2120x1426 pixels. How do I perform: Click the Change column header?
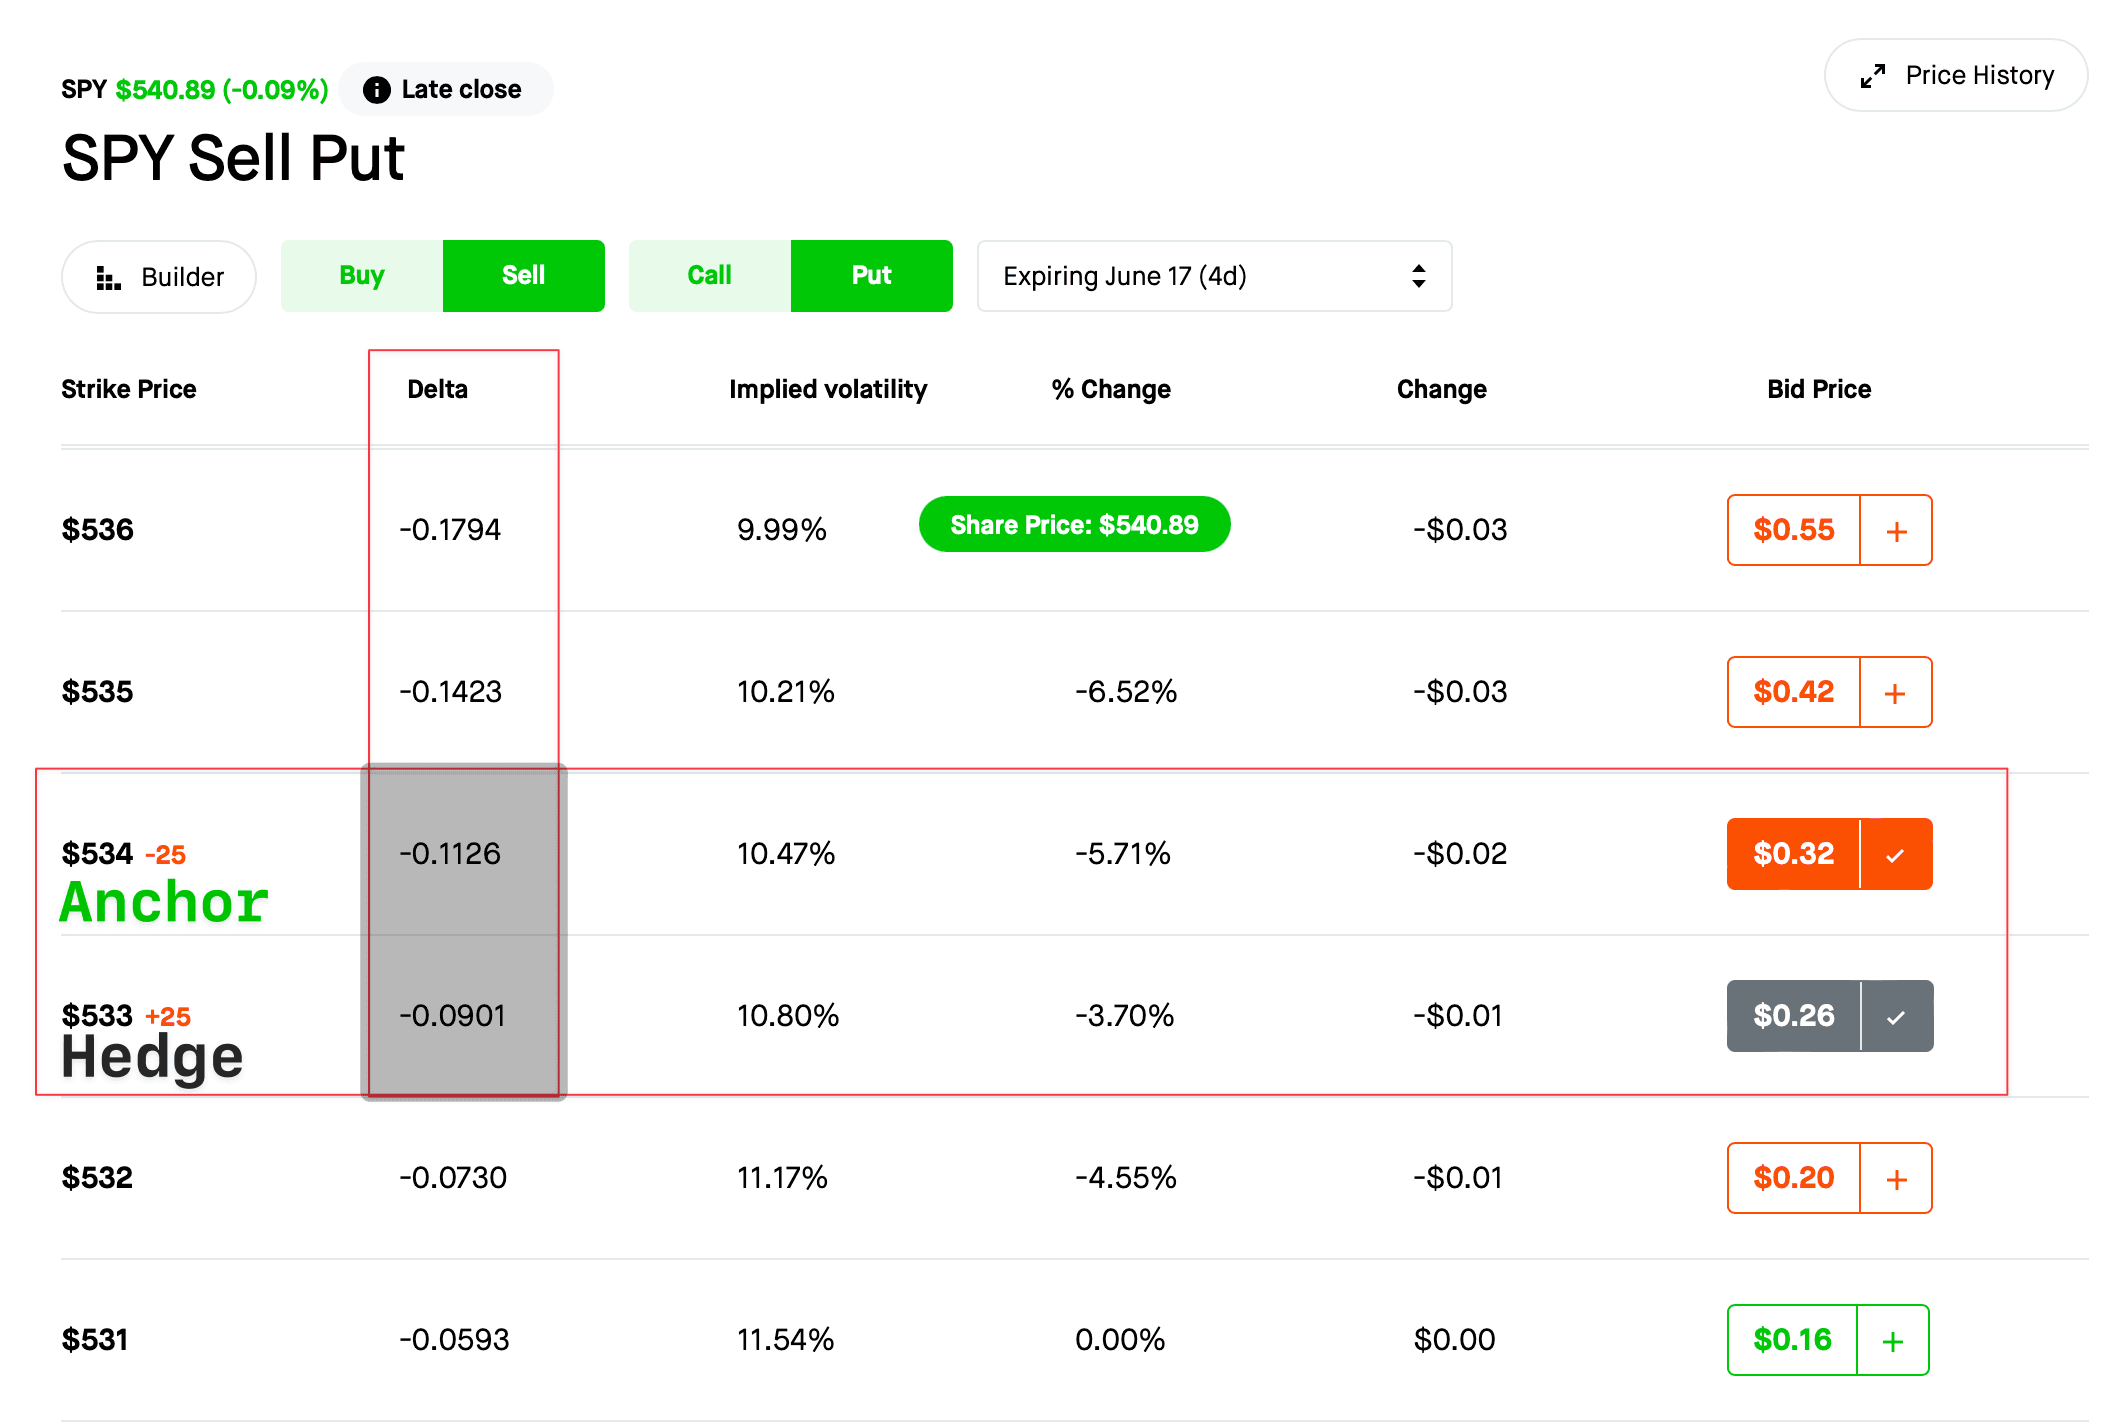1441,389
